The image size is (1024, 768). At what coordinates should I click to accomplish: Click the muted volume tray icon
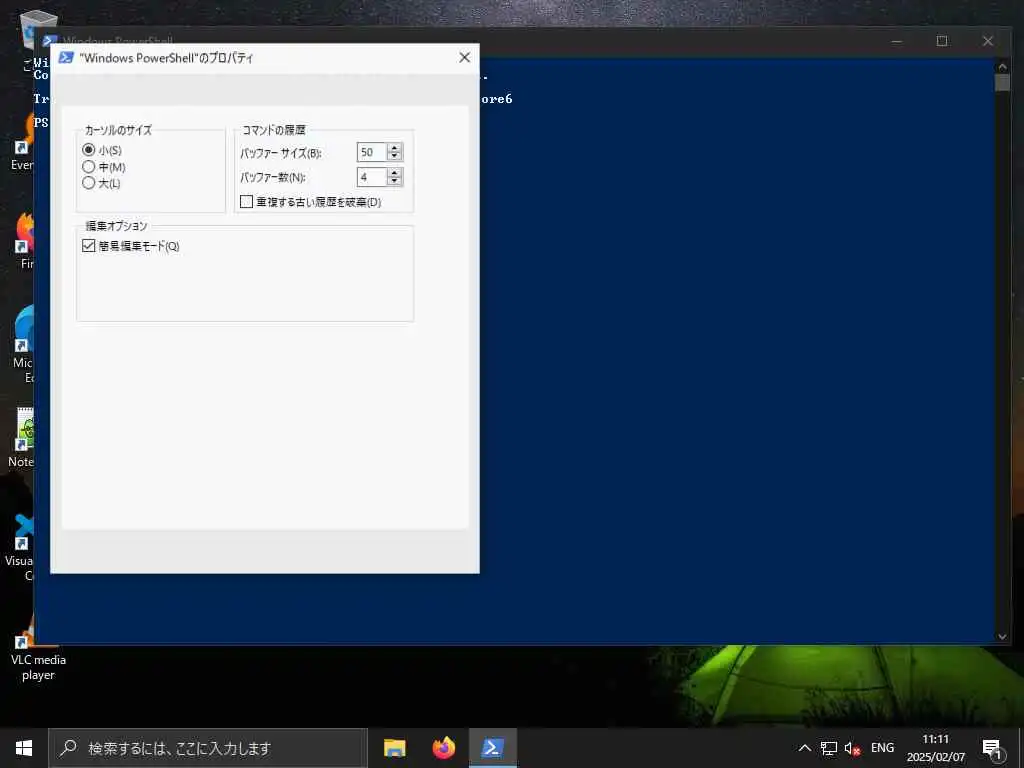coord(852,748)
